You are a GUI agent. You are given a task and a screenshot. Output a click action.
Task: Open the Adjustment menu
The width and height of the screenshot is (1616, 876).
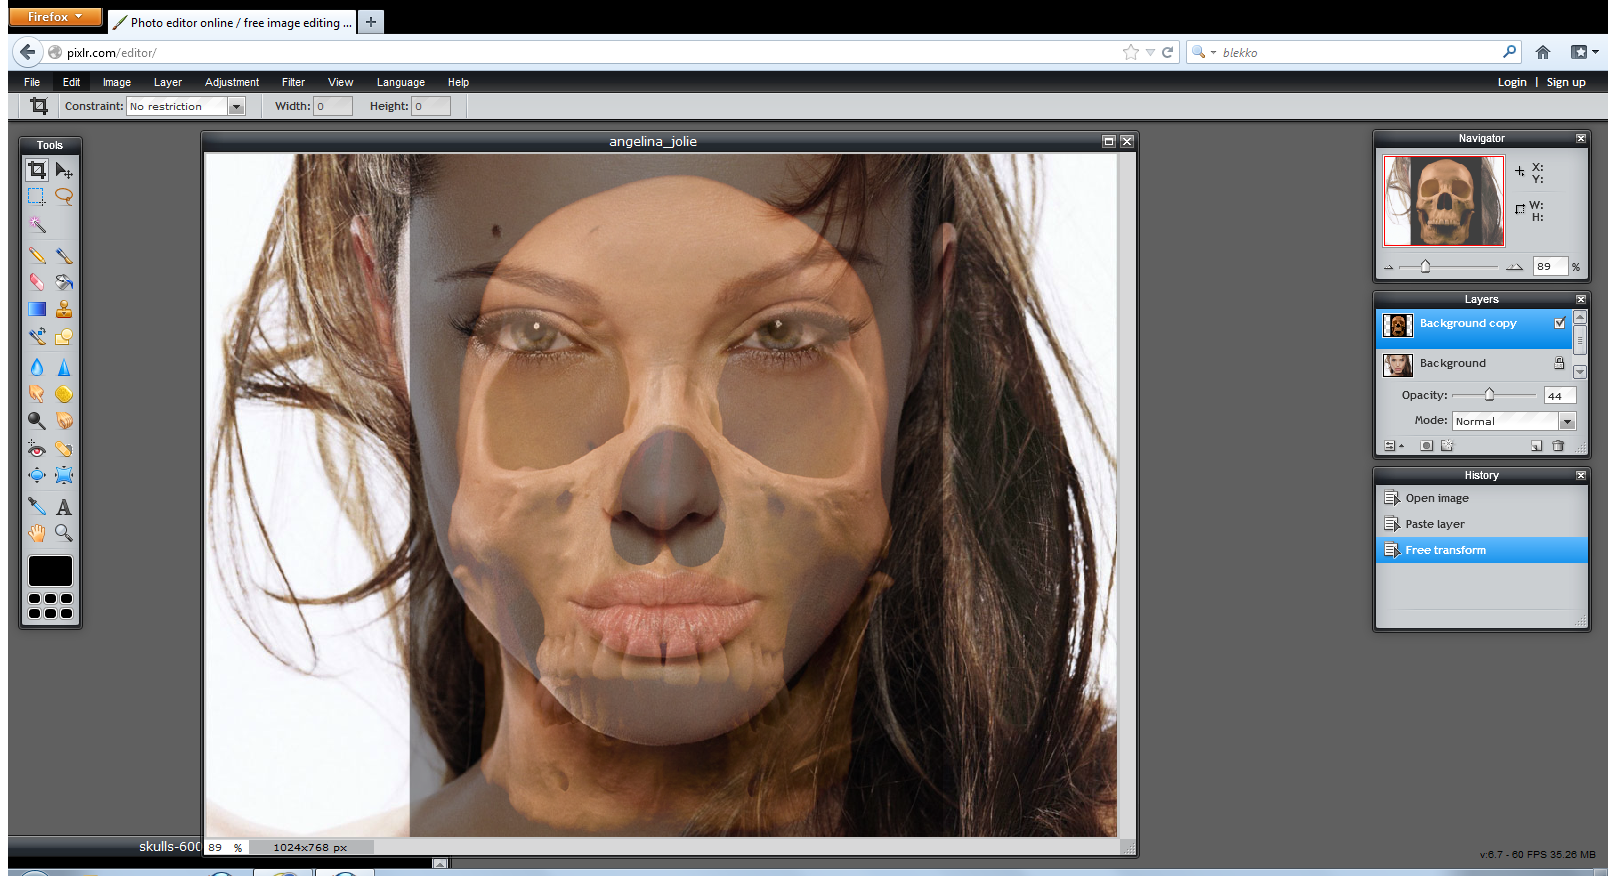232,82
